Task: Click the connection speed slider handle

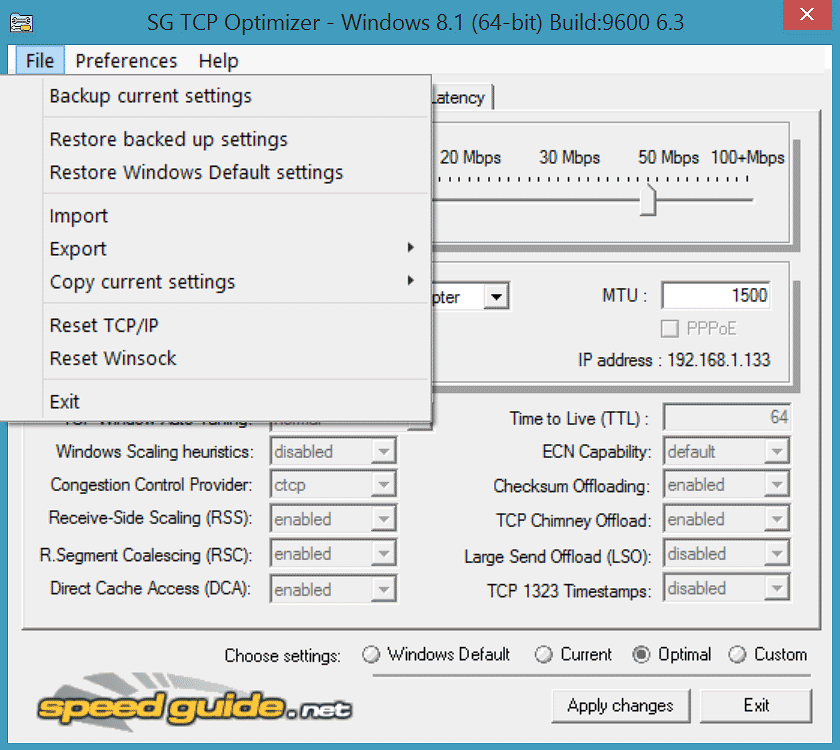Action: pos(648,200)
